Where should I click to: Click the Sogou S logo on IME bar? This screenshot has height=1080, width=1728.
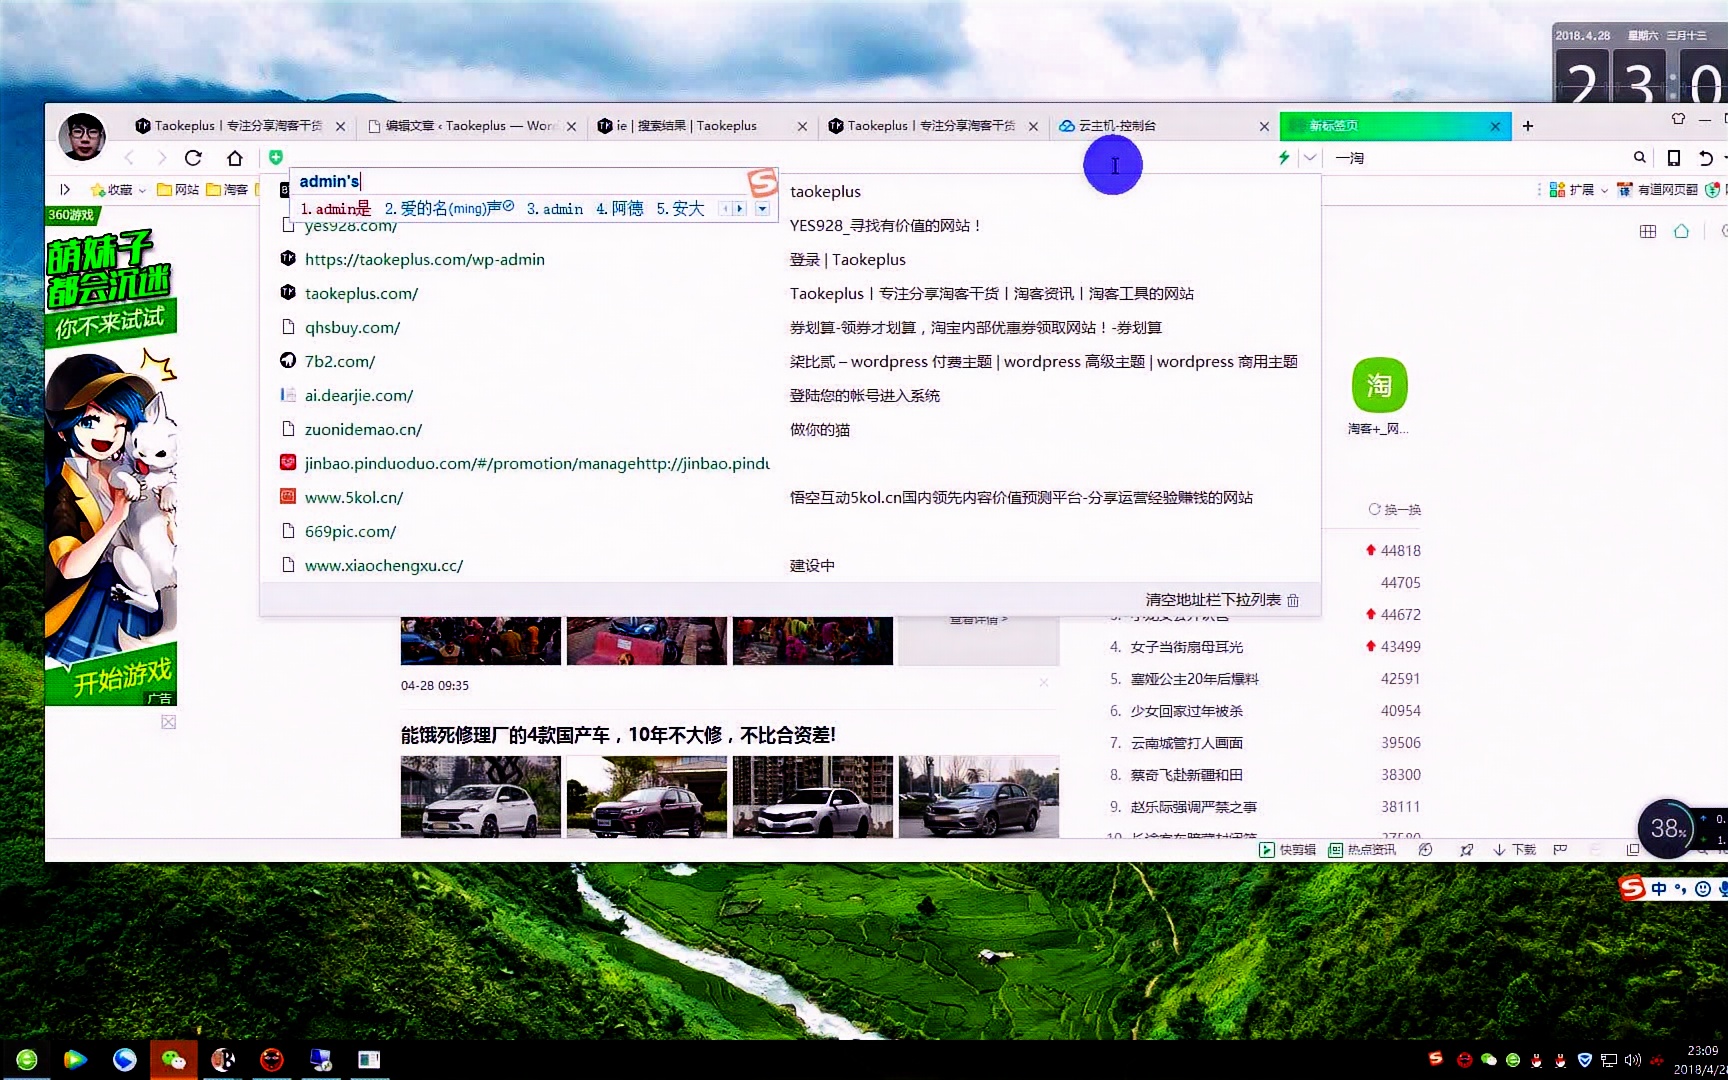click(x=1632, y=888)
